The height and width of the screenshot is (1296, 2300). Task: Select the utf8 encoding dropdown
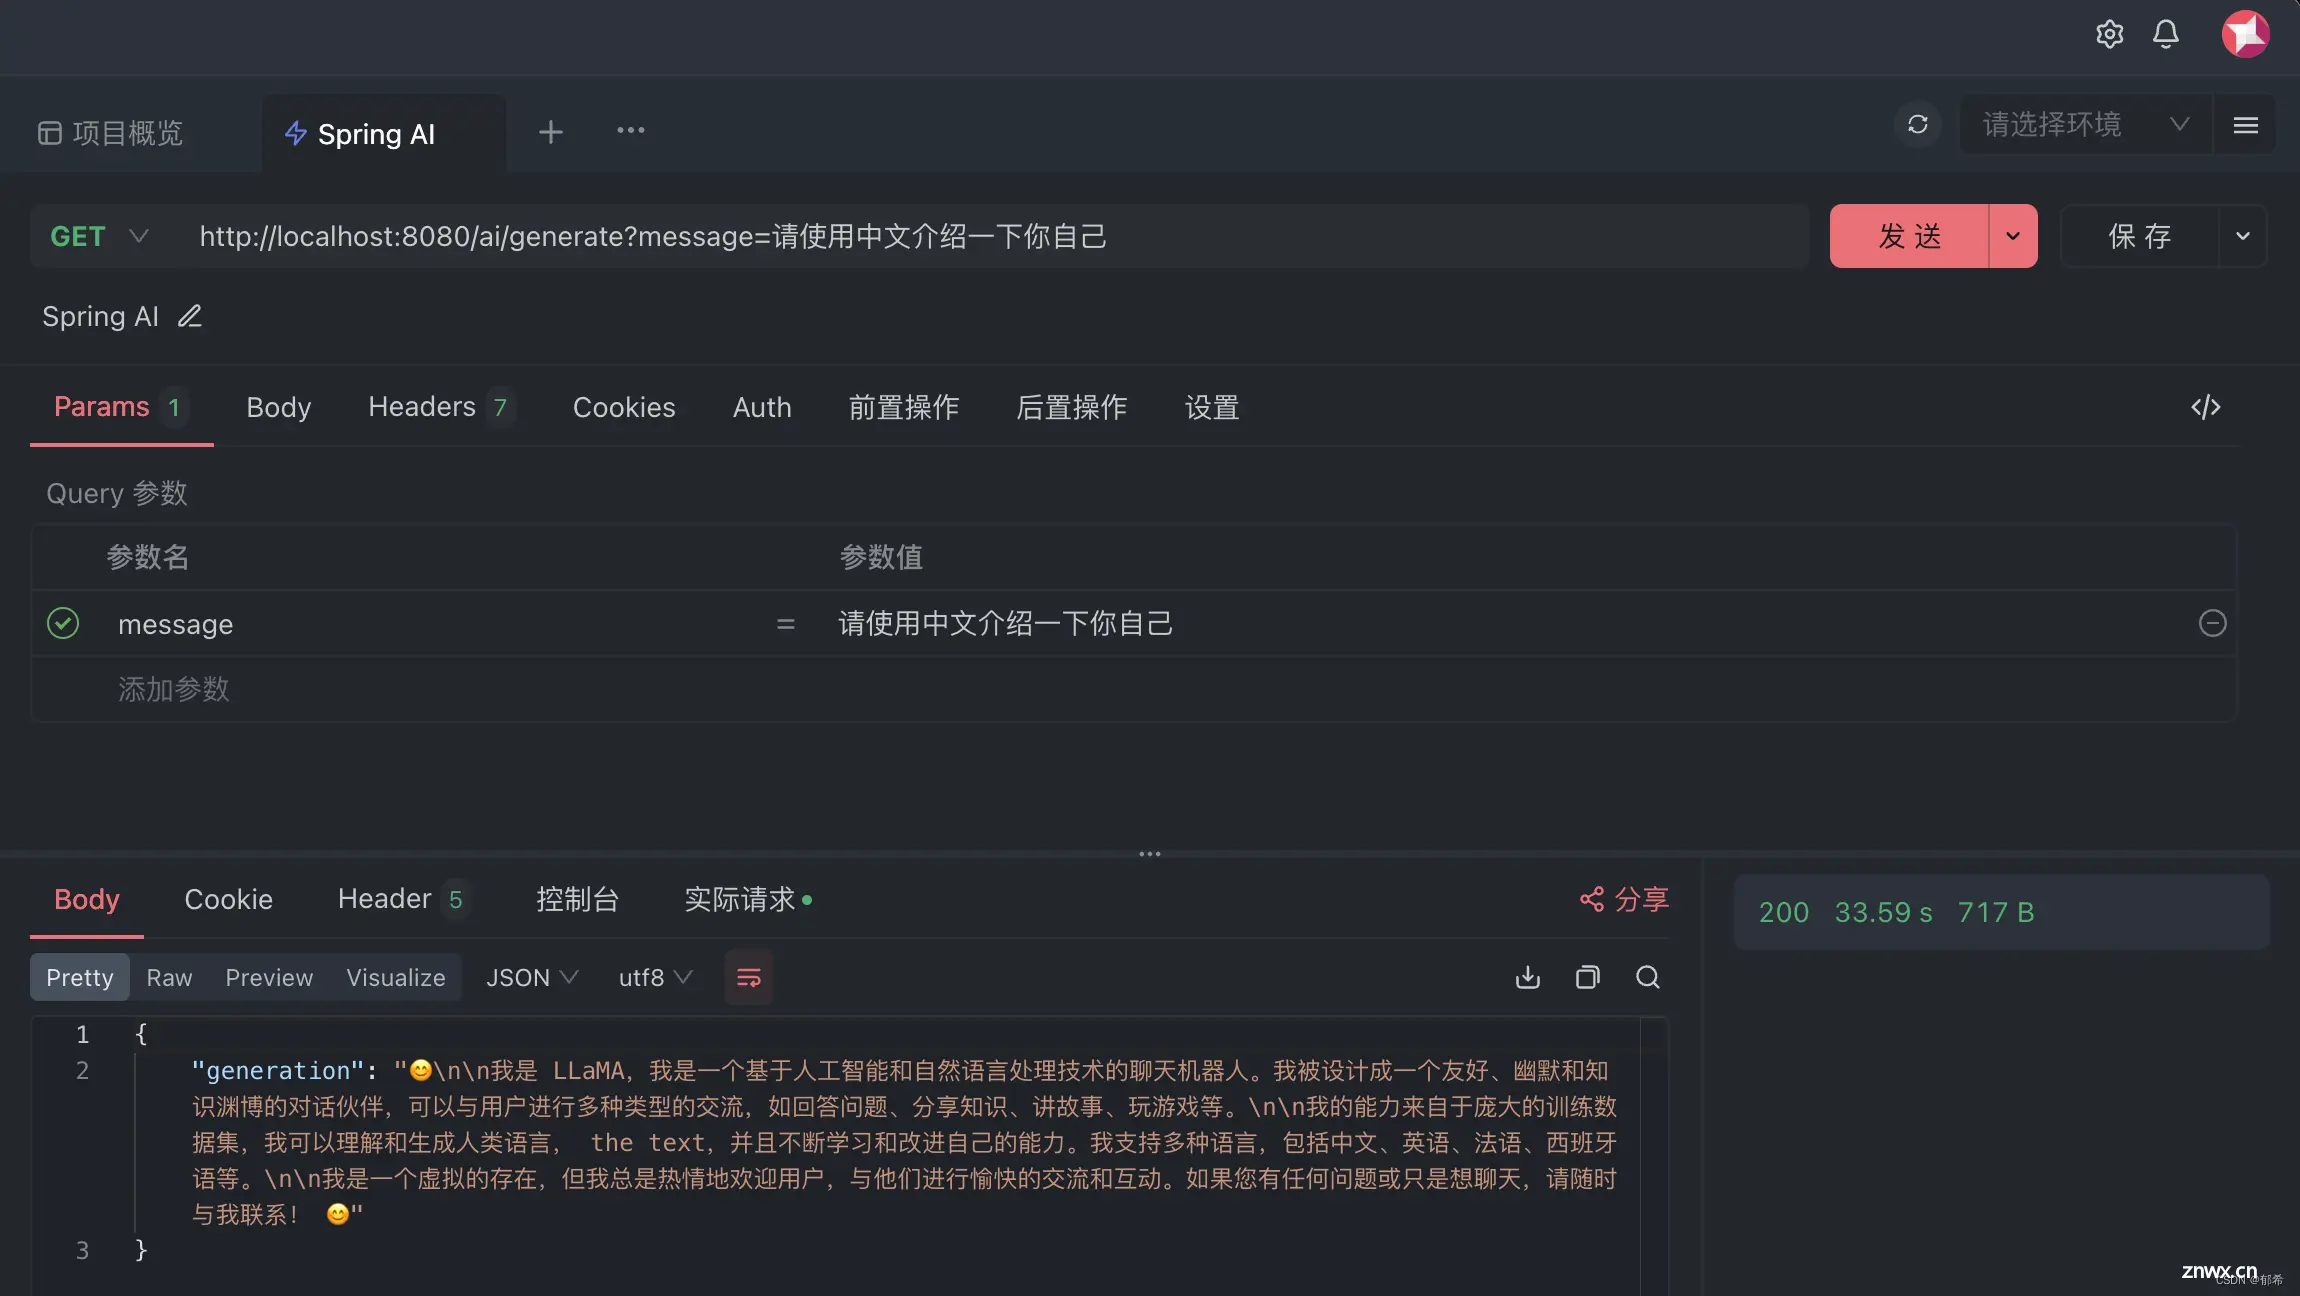click(x=654, y=975)
